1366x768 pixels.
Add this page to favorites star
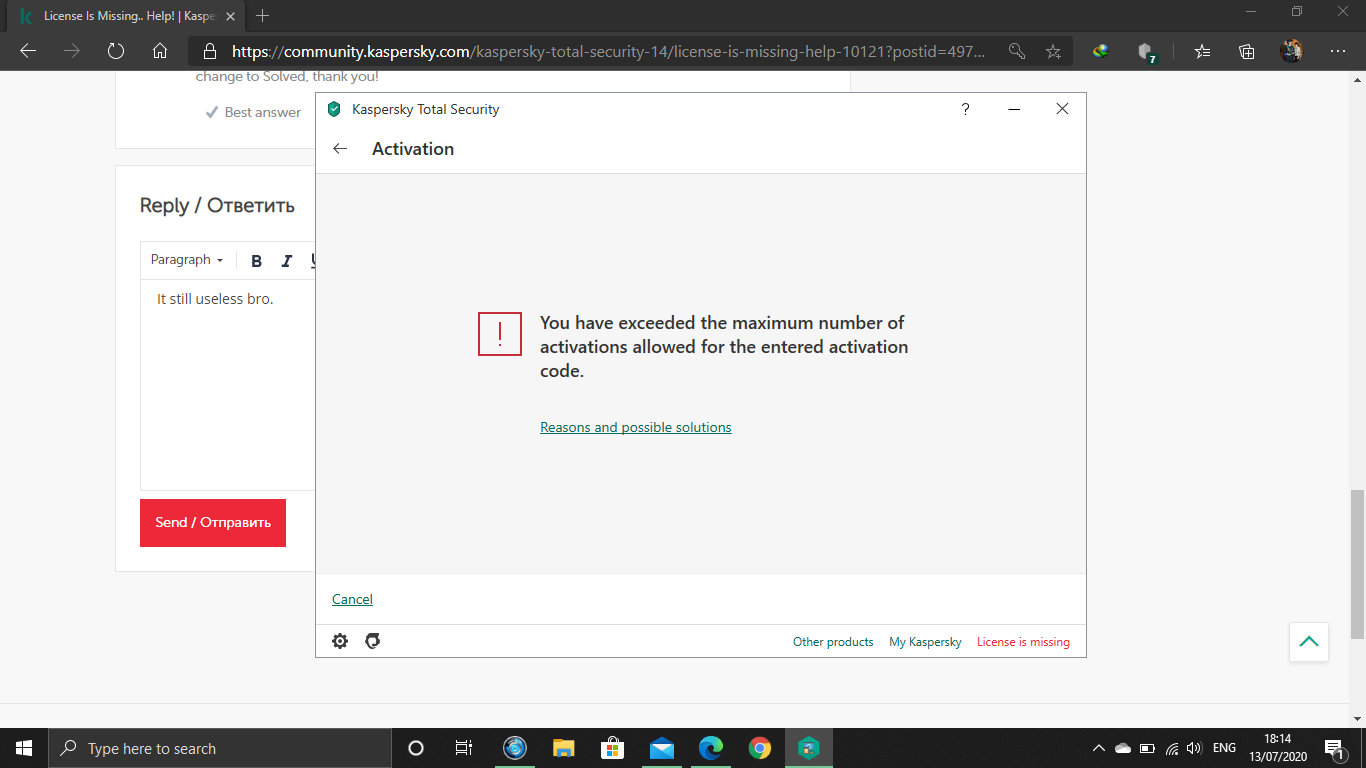point(1053,51)
